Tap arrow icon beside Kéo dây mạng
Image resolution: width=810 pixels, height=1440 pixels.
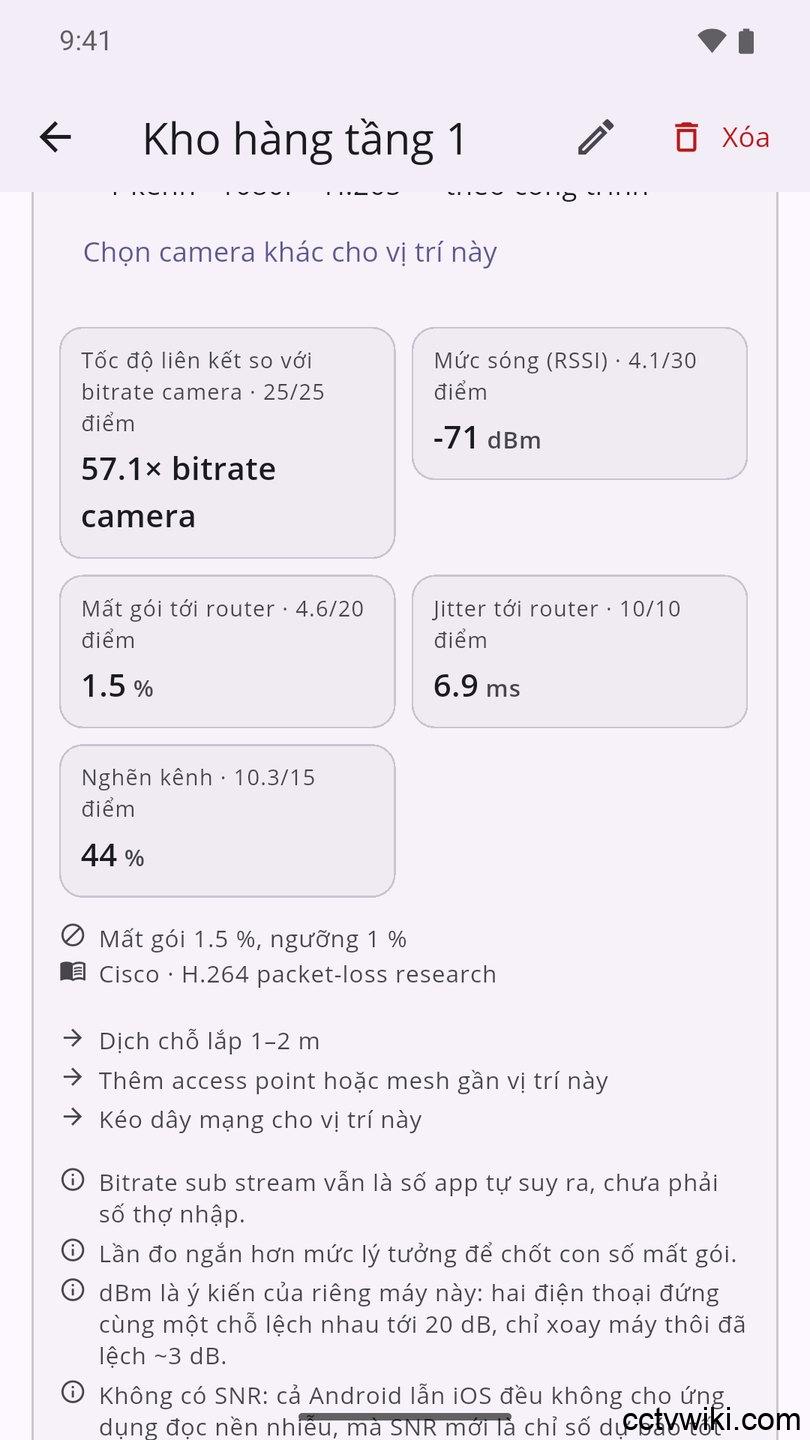click(x=73, y=1117)
